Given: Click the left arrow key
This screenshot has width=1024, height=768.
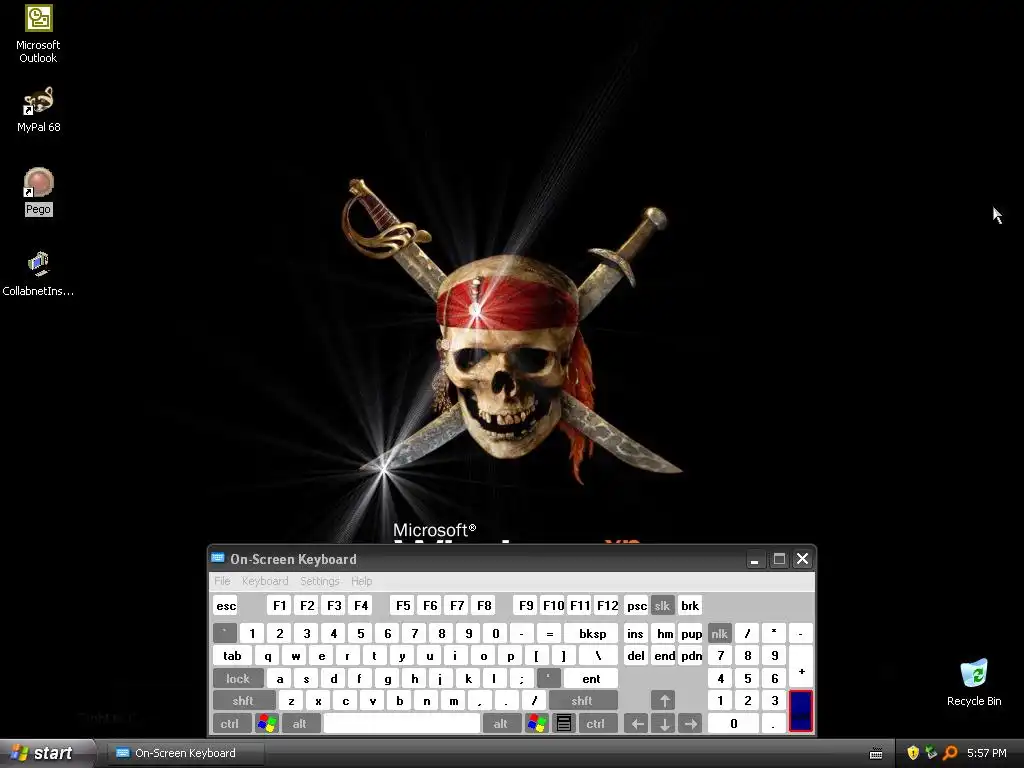Looking at the screenshot, I should coord(637,724).
